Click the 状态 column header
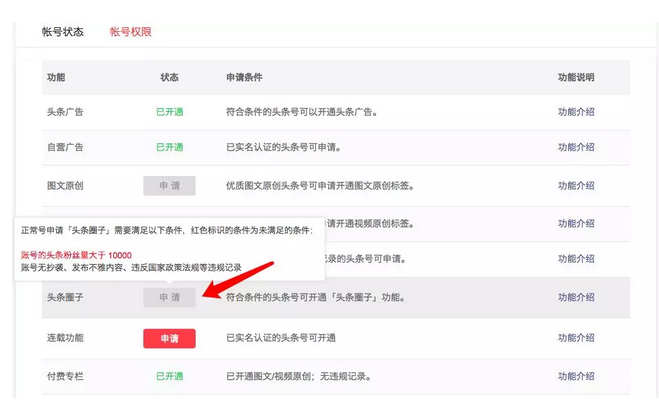 pos(169,77)
